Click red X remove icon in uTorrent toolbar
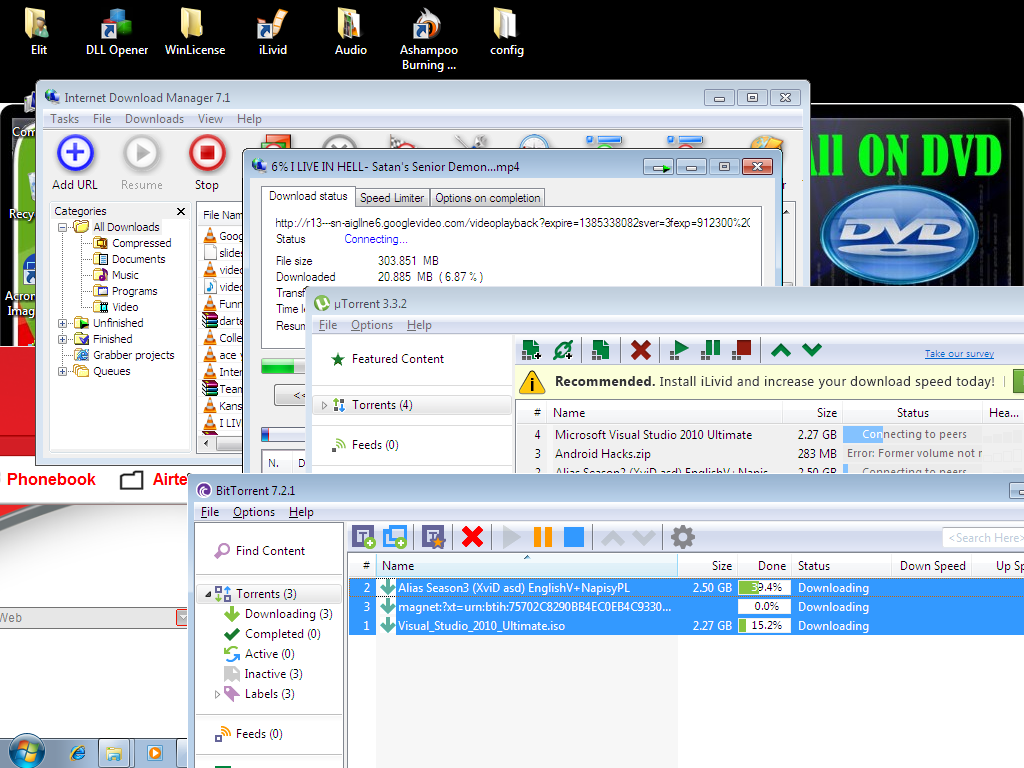The width and height of the screenshot is (1024, 768). [641, 350]
